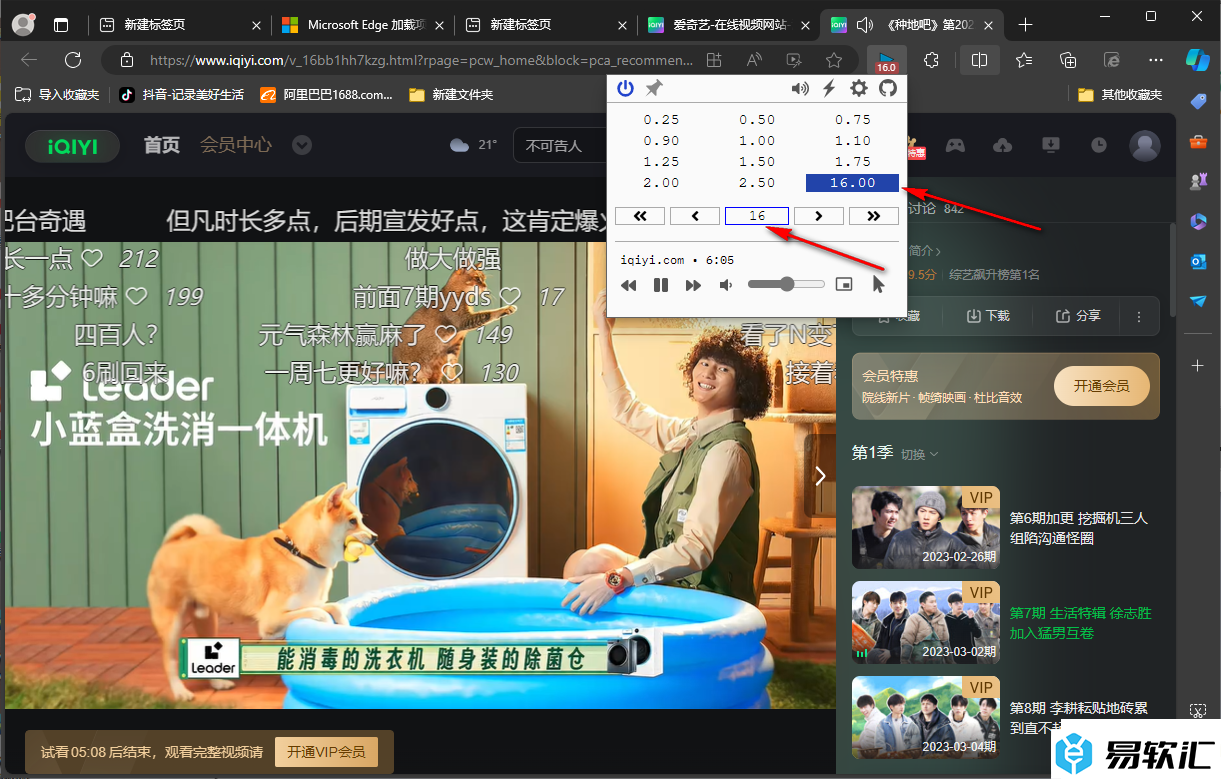Toggle picture-in-picture from popup
Screen dimensions: 1221x779
point(845,285)
